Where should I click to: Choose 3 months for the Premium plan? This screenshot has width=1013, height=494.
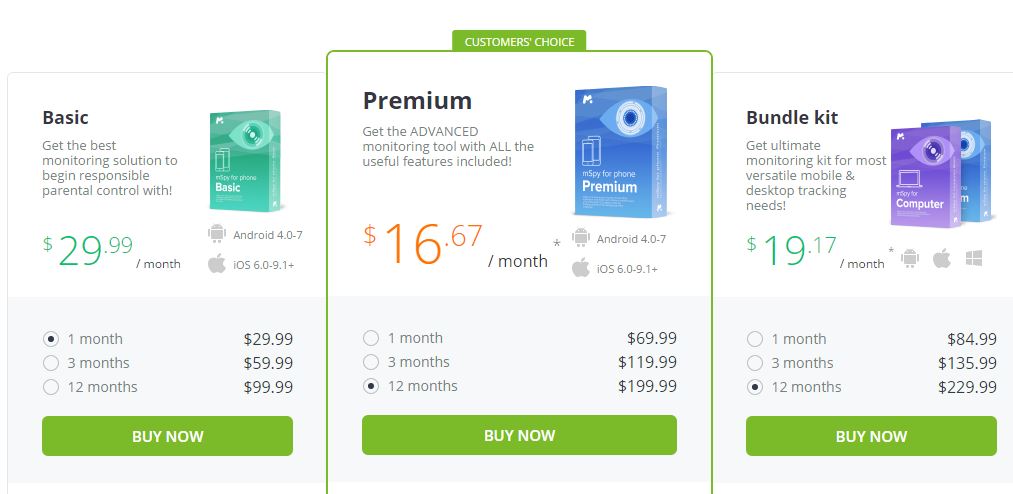pos(371,362)
